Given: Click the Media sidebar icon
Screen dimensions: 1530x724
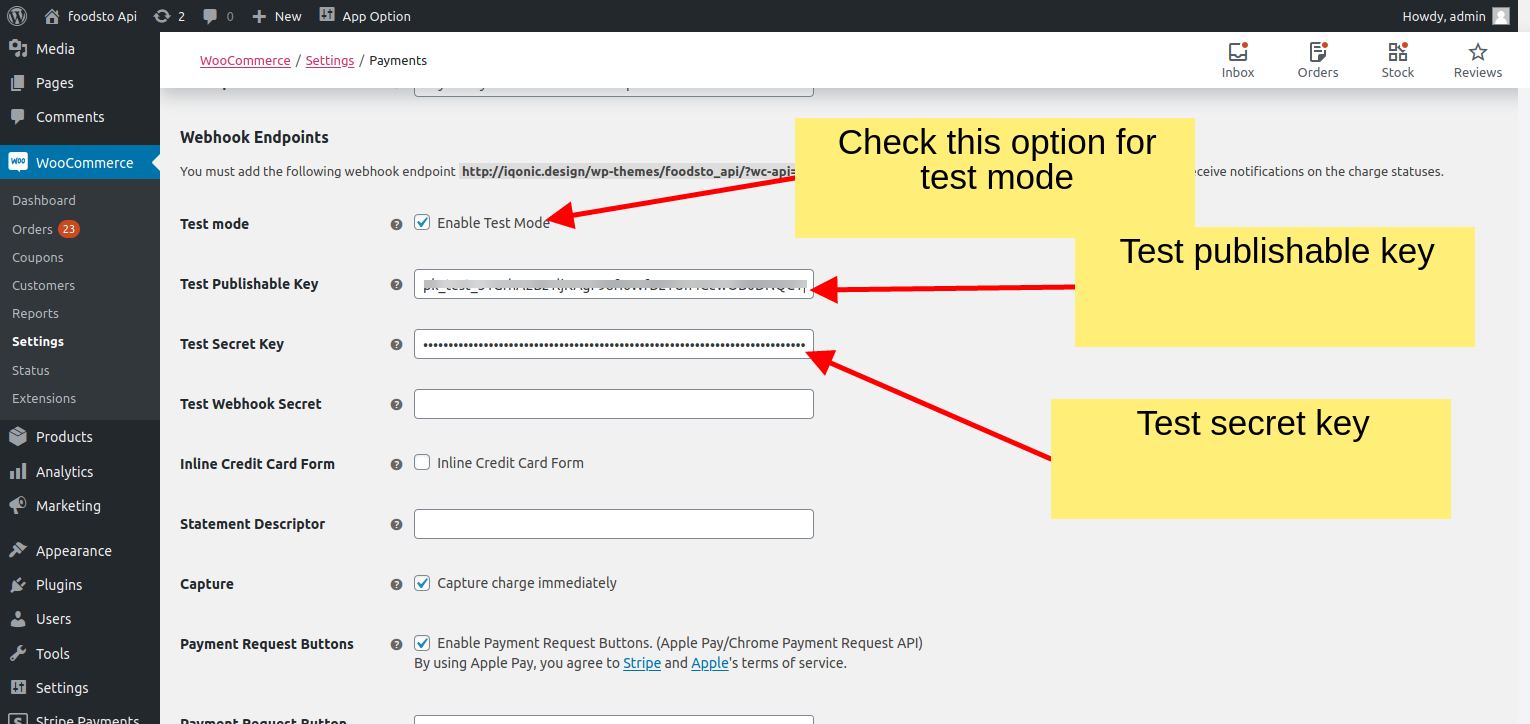Looking at the screenshot, I should tap(18, 48).
